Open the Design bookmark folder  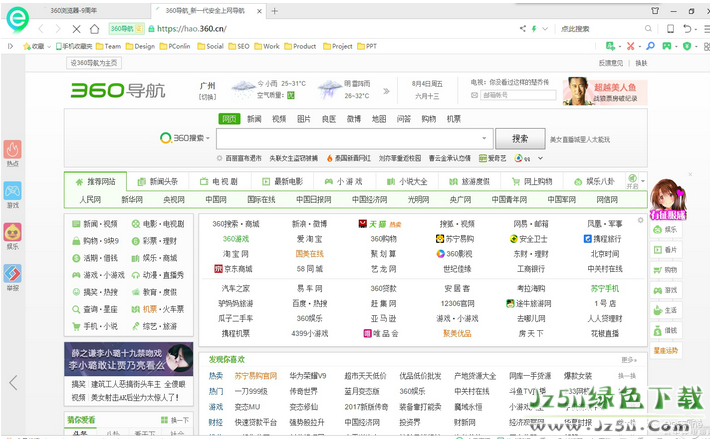(x=140, y=46)
